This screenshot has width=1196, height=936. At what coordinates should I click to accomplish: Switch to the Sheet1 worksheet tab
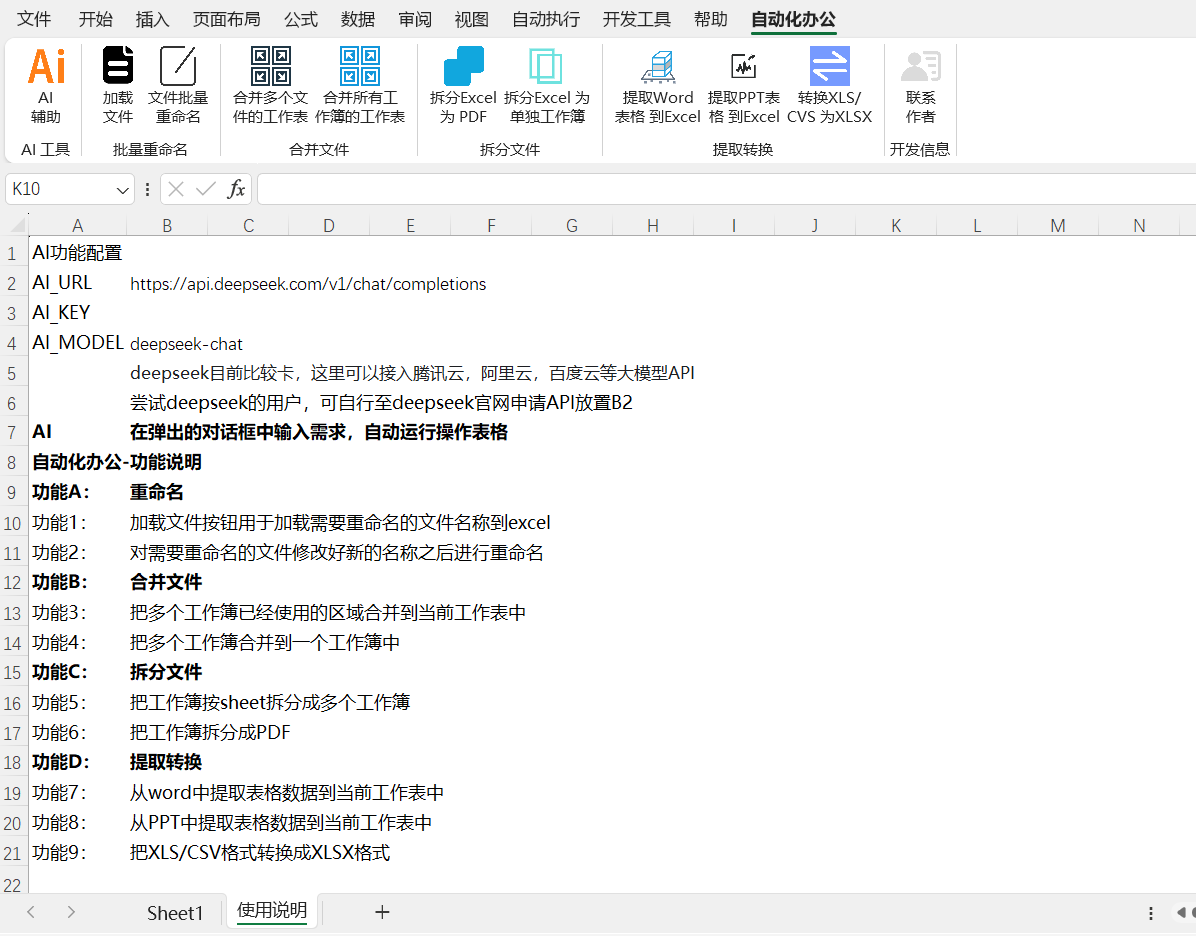(175, 912)
